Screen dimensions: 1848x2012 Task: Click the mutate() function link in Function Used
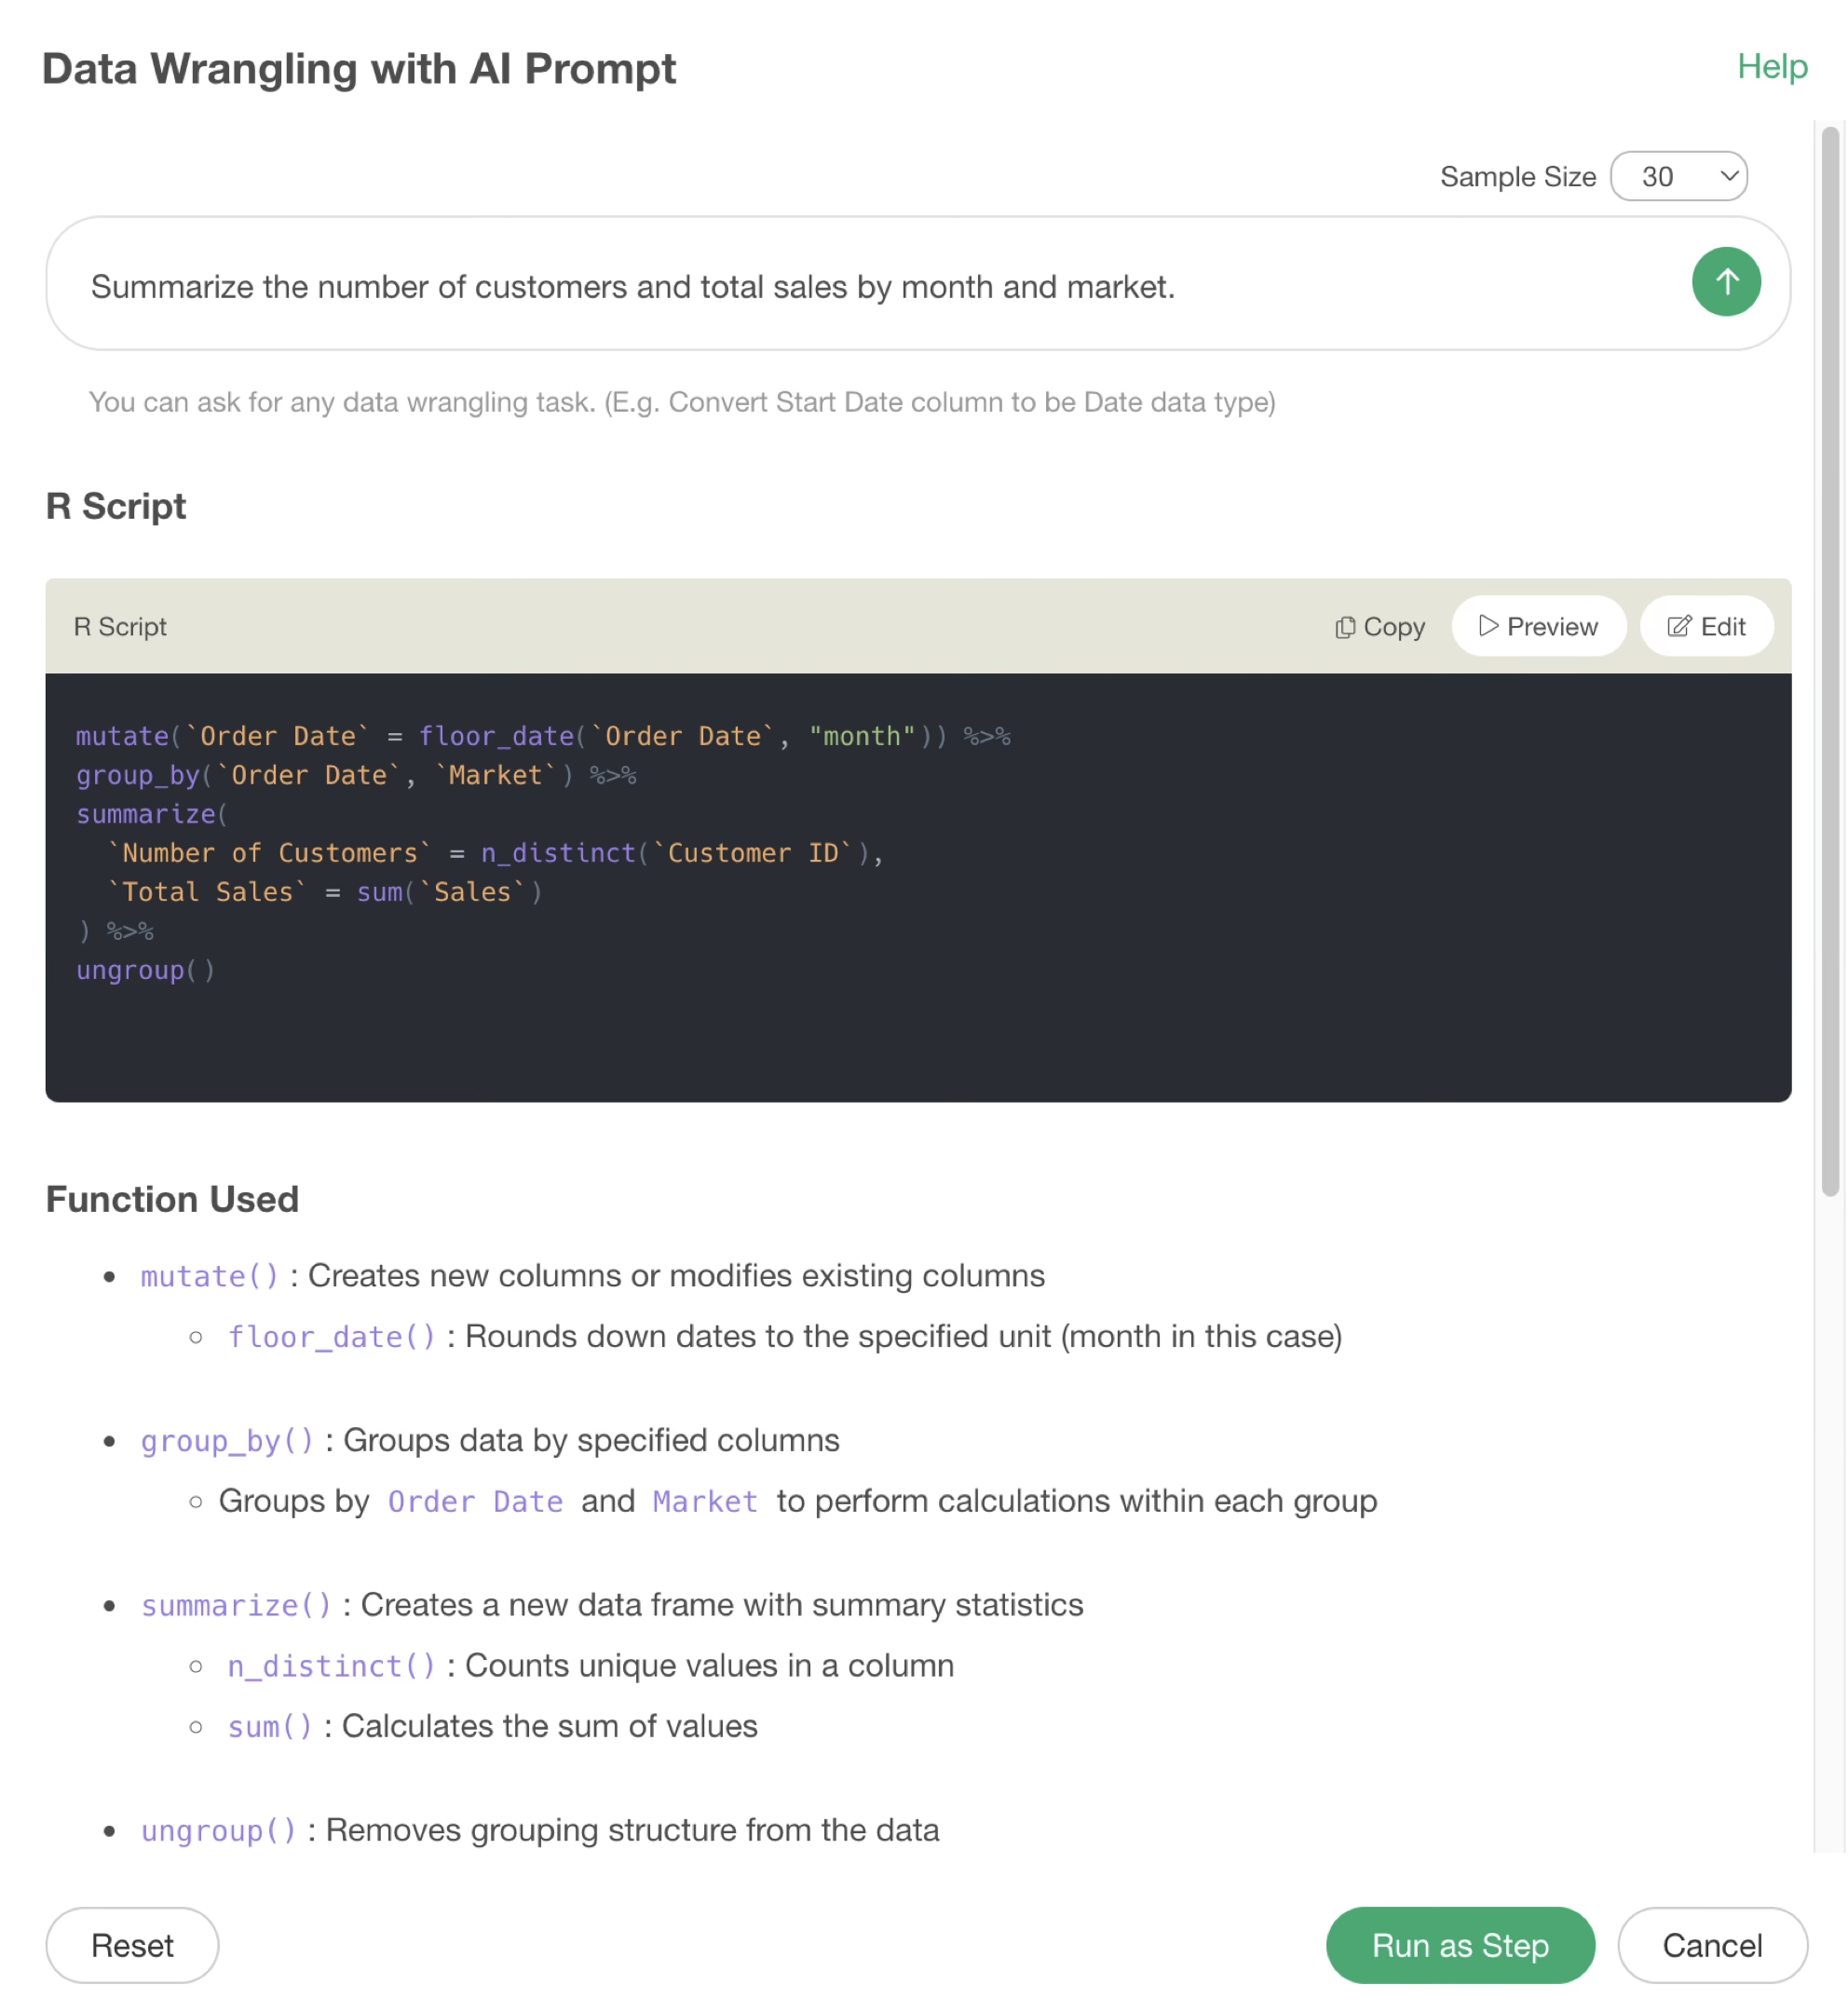[209, 1276]
